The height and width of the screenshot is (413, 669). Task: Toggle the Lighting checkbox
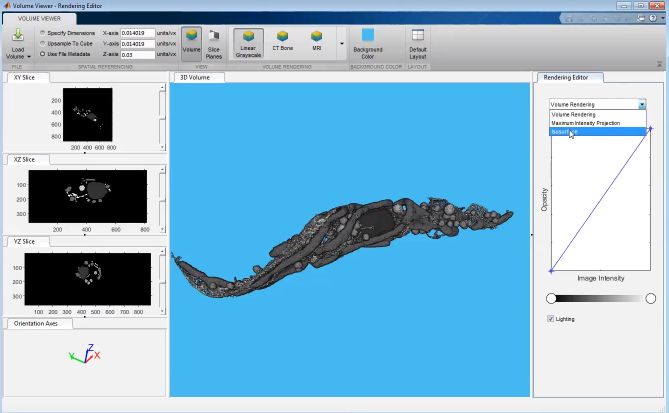[551, 319]
